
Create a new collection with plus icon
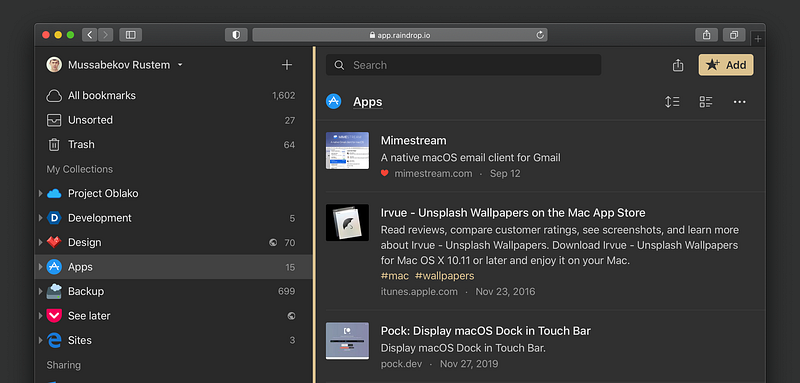[287, 65]
